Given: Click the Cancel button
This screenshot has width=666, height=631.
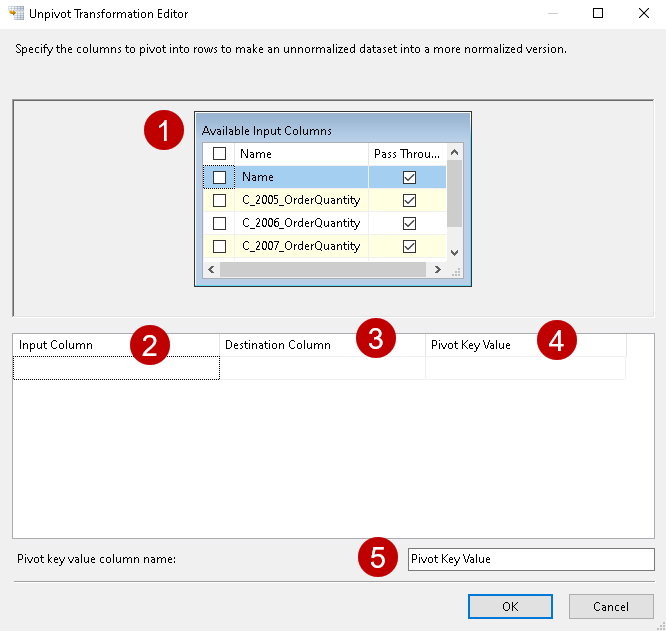Looking at the screenshot, I should 611,606.
